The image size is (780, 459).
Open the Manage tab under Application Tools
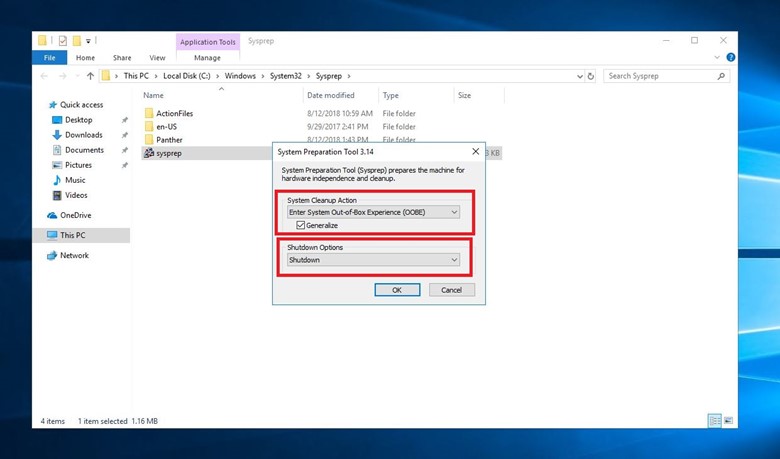pos(207,58)
